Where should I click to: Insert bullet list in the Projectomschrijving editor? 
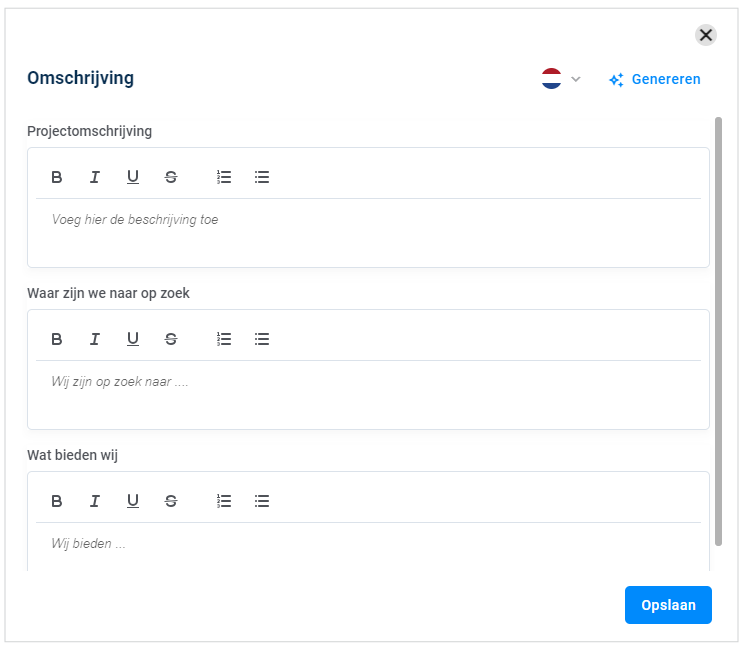[x=262, y=177]
